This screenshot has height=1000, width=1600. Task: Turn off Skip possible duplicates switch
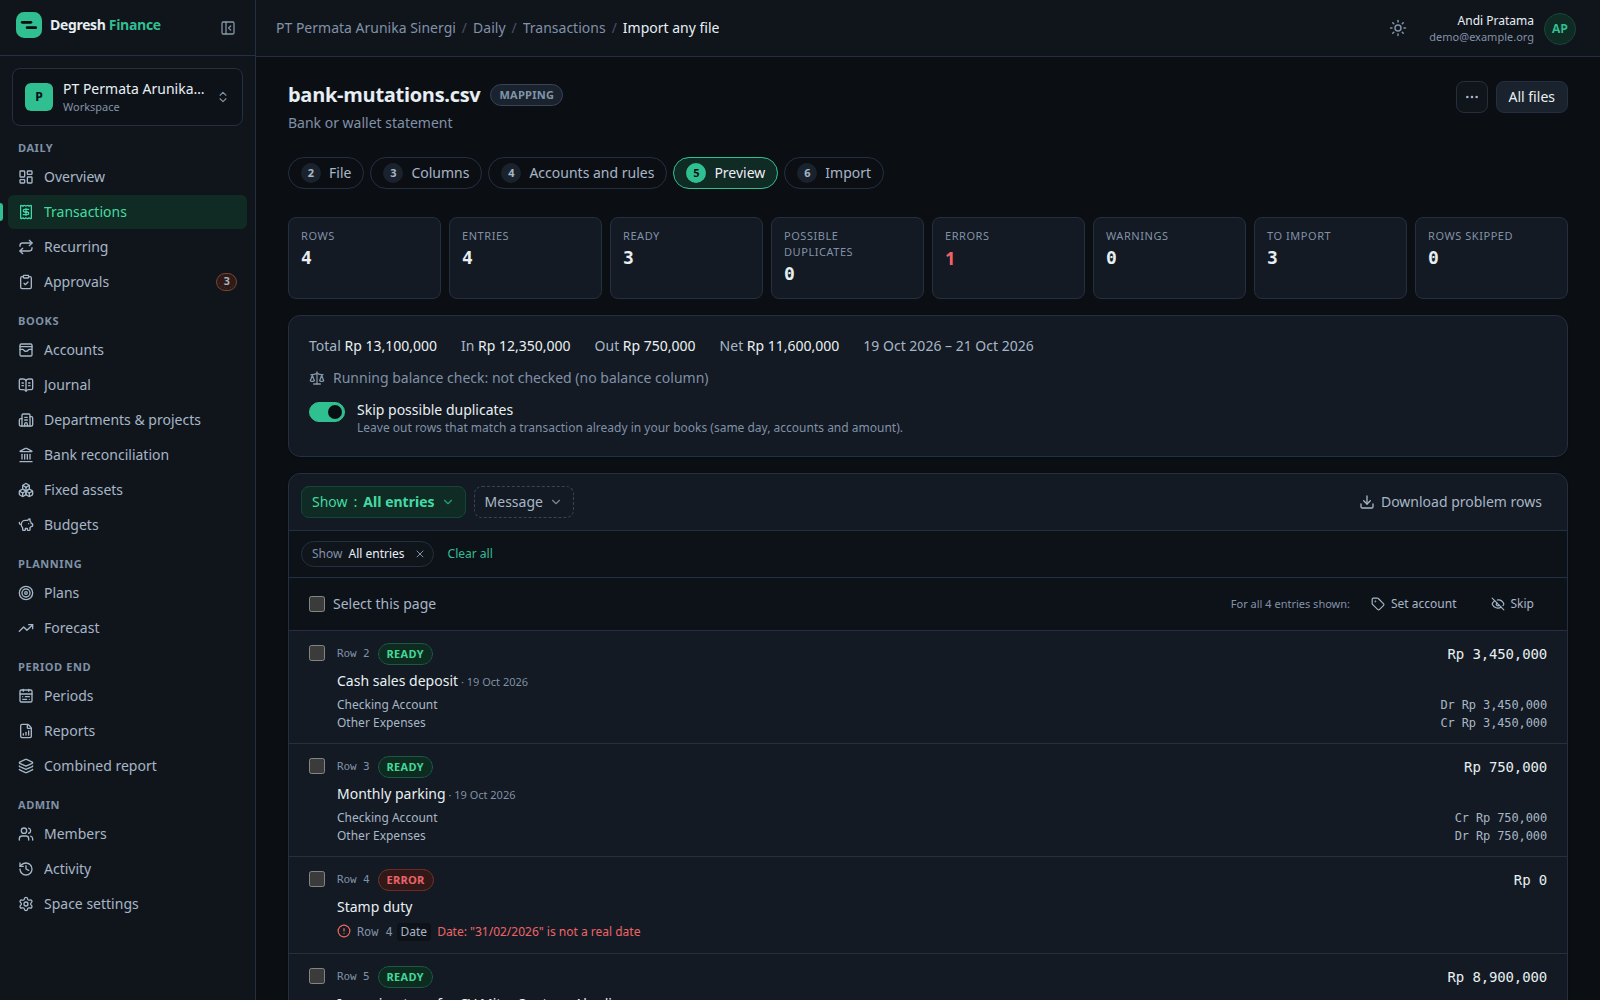(327, 412)
